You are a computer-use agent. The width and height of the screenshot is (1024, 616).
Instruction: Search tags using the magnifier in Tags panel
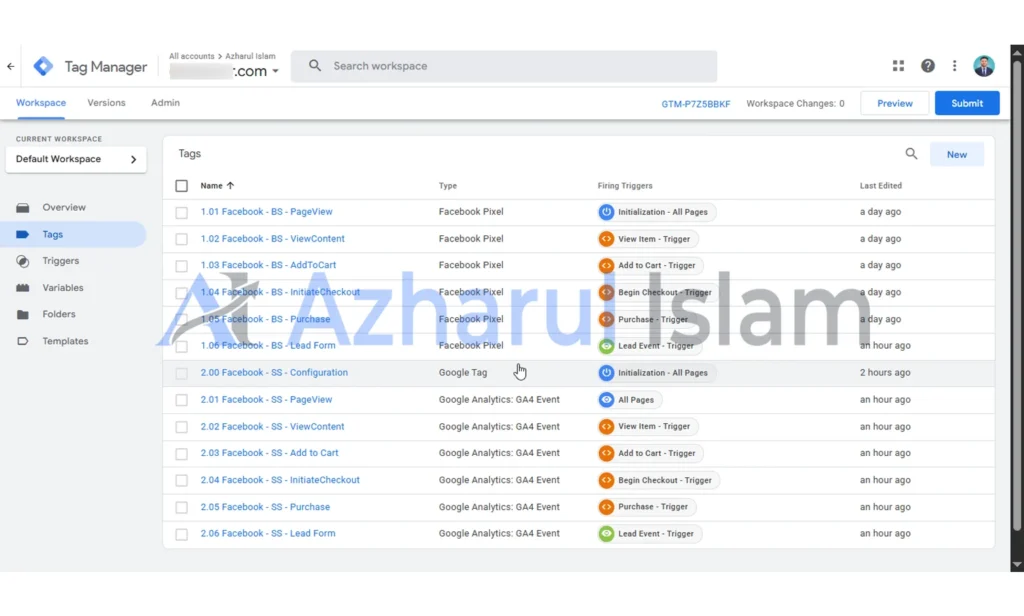click(x=911, y=154)
